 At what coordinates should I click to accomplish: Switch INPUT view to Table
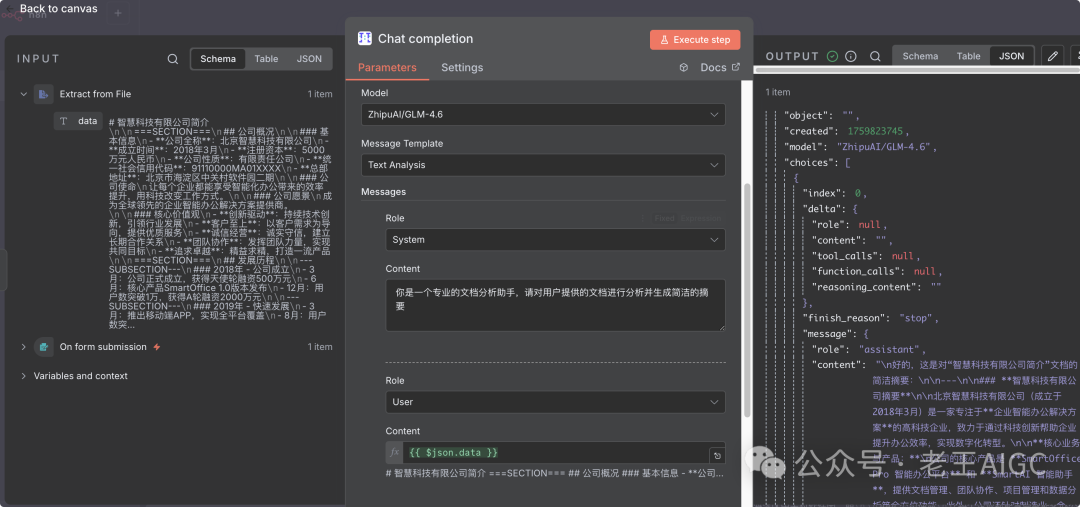click(267, 59)
